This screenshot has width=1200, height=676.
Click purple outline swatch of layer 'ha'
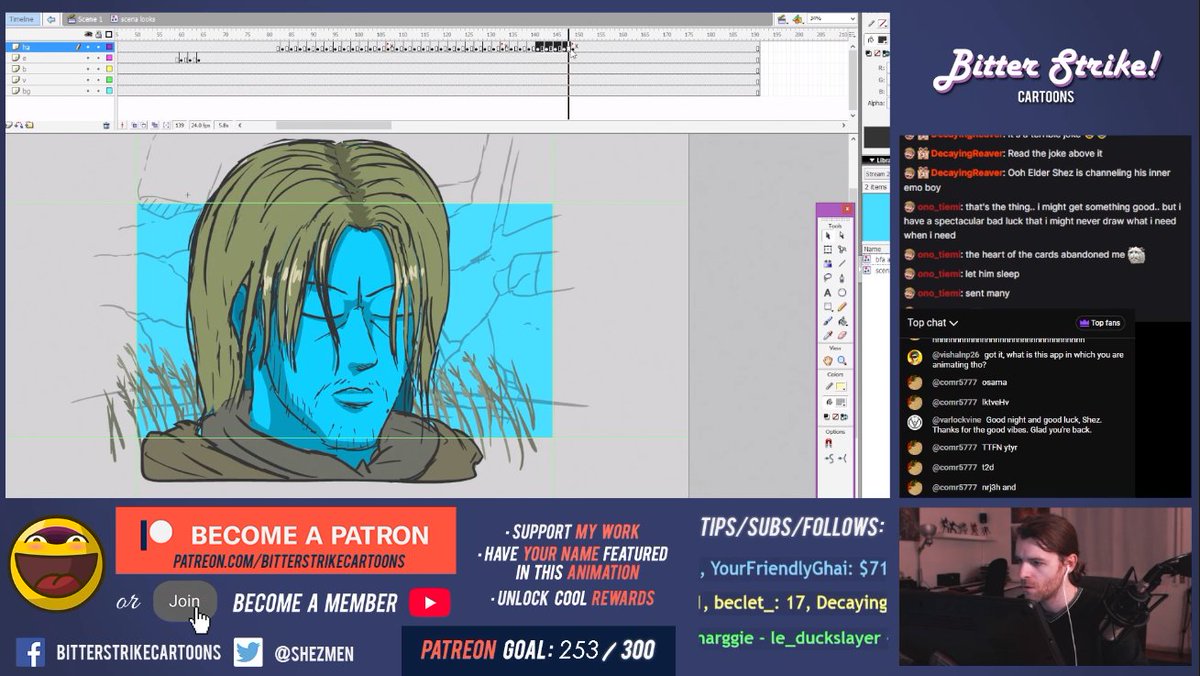pos(109,47)
